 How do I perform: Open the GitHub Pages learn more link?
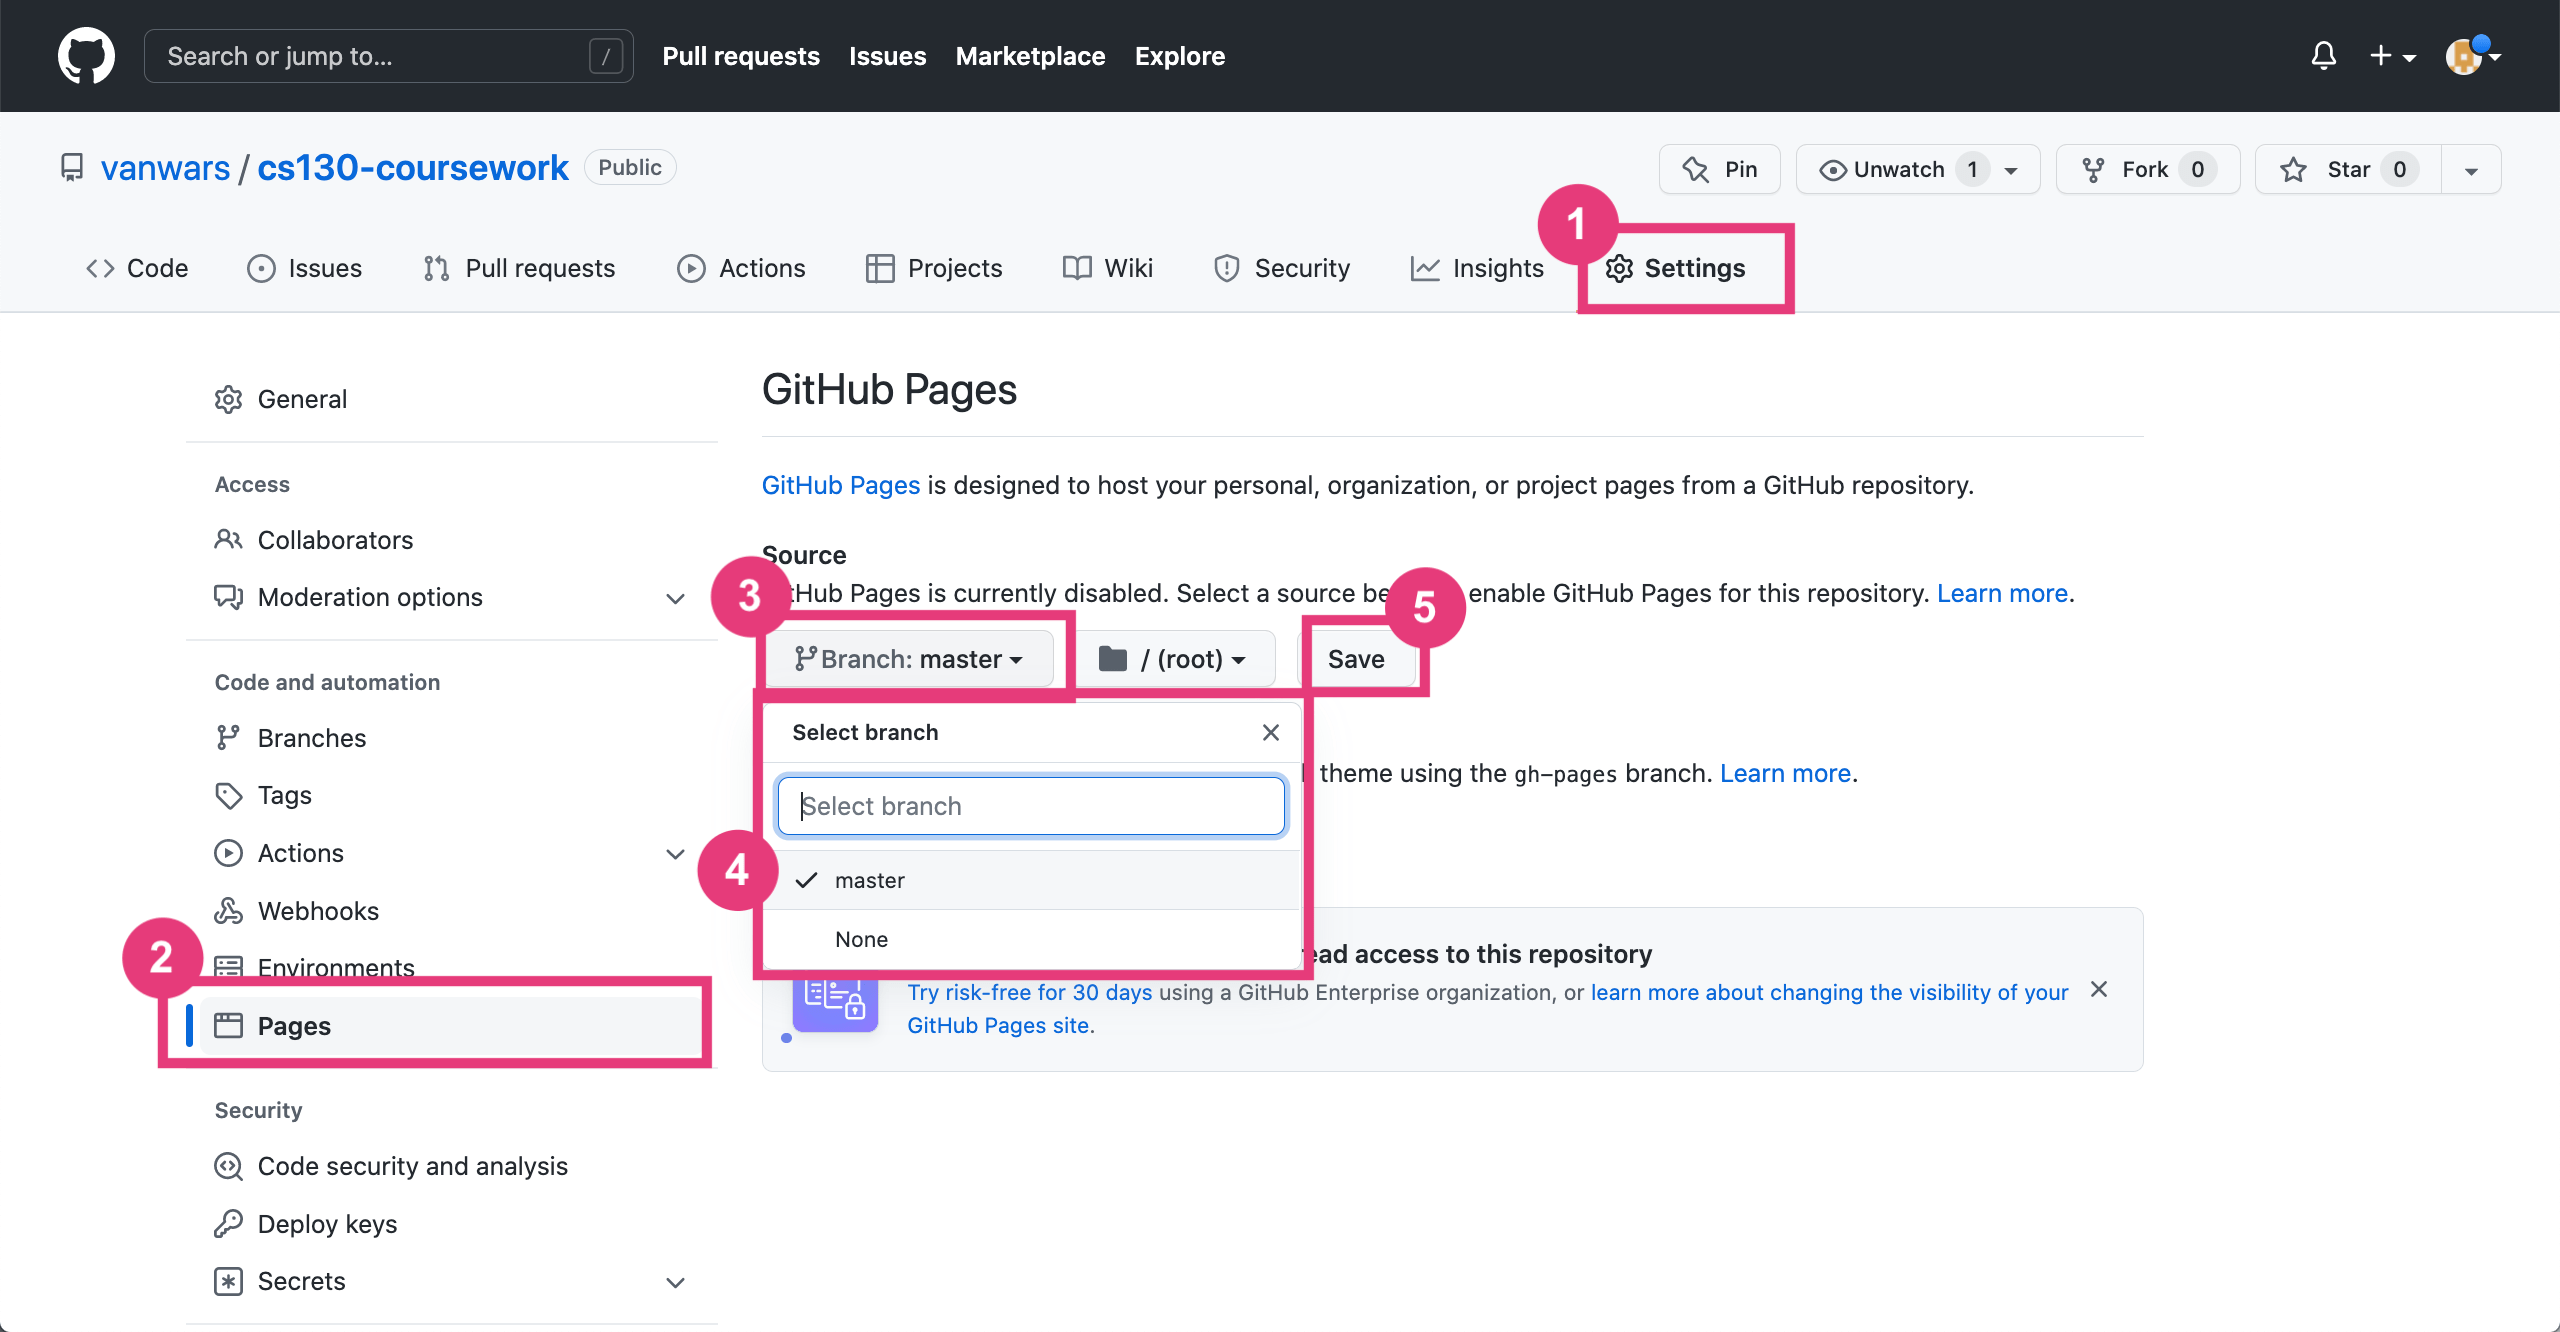pos(840,485)
